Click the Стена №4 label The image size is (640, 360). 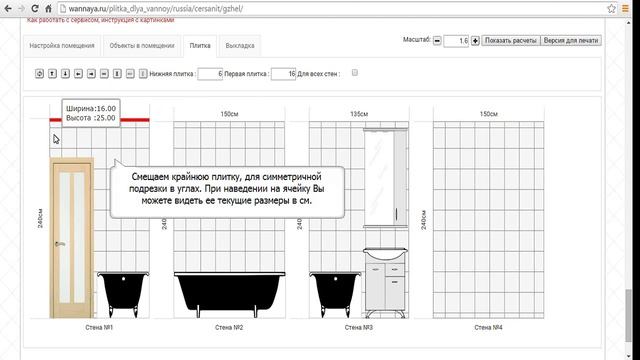point(489,327)
